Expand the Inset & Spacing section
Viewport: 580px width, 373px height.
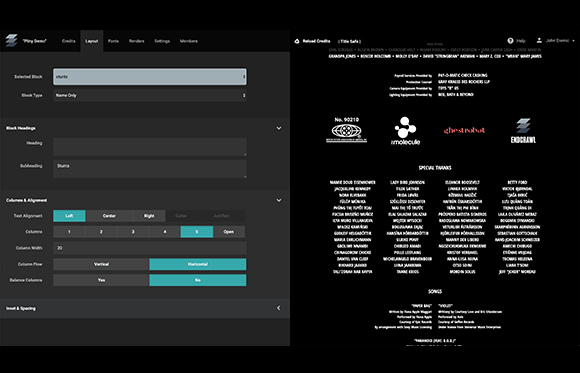click(279, 308)
